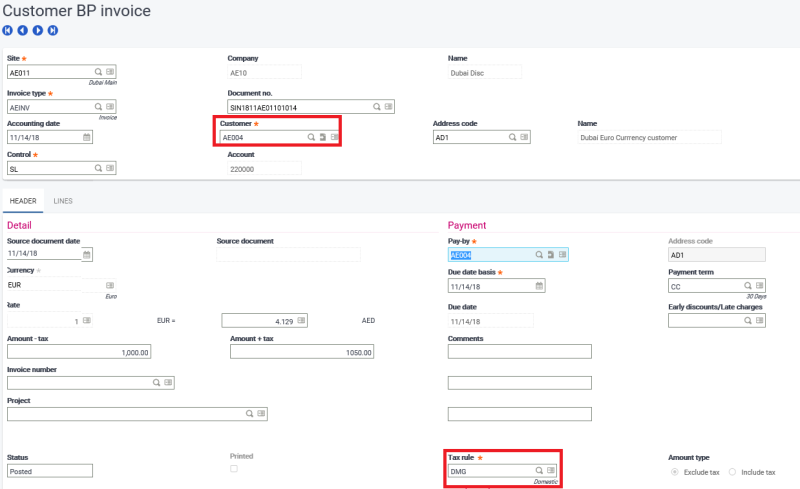The width and height of the screenshot is (800, 489).
Task: Go to the previous record arrow
Action: [23, 30]
